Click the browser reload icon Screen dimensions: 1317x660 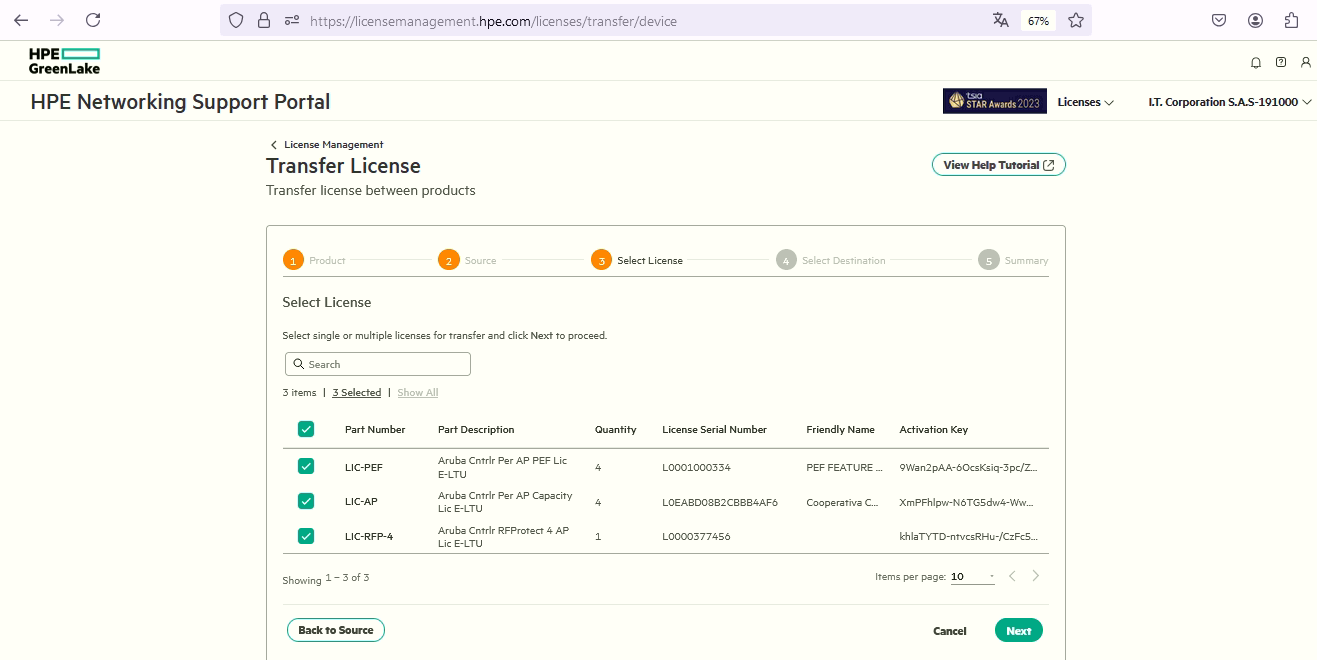coord(93,20)
